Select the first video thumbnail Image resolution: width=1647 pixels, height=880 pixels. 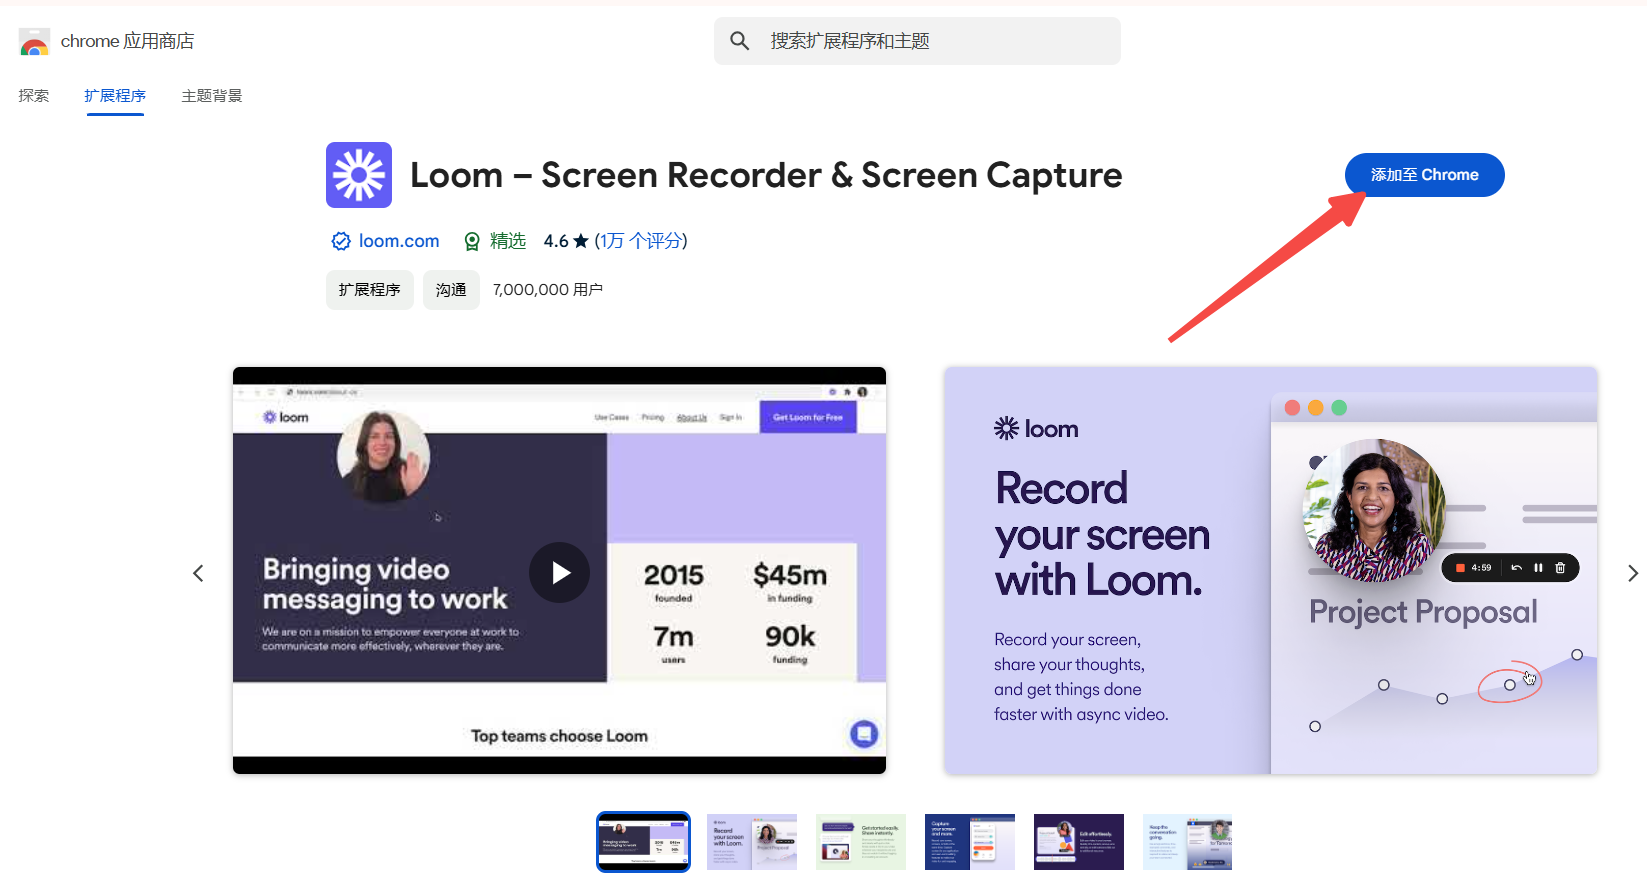(x=643, y=842)
